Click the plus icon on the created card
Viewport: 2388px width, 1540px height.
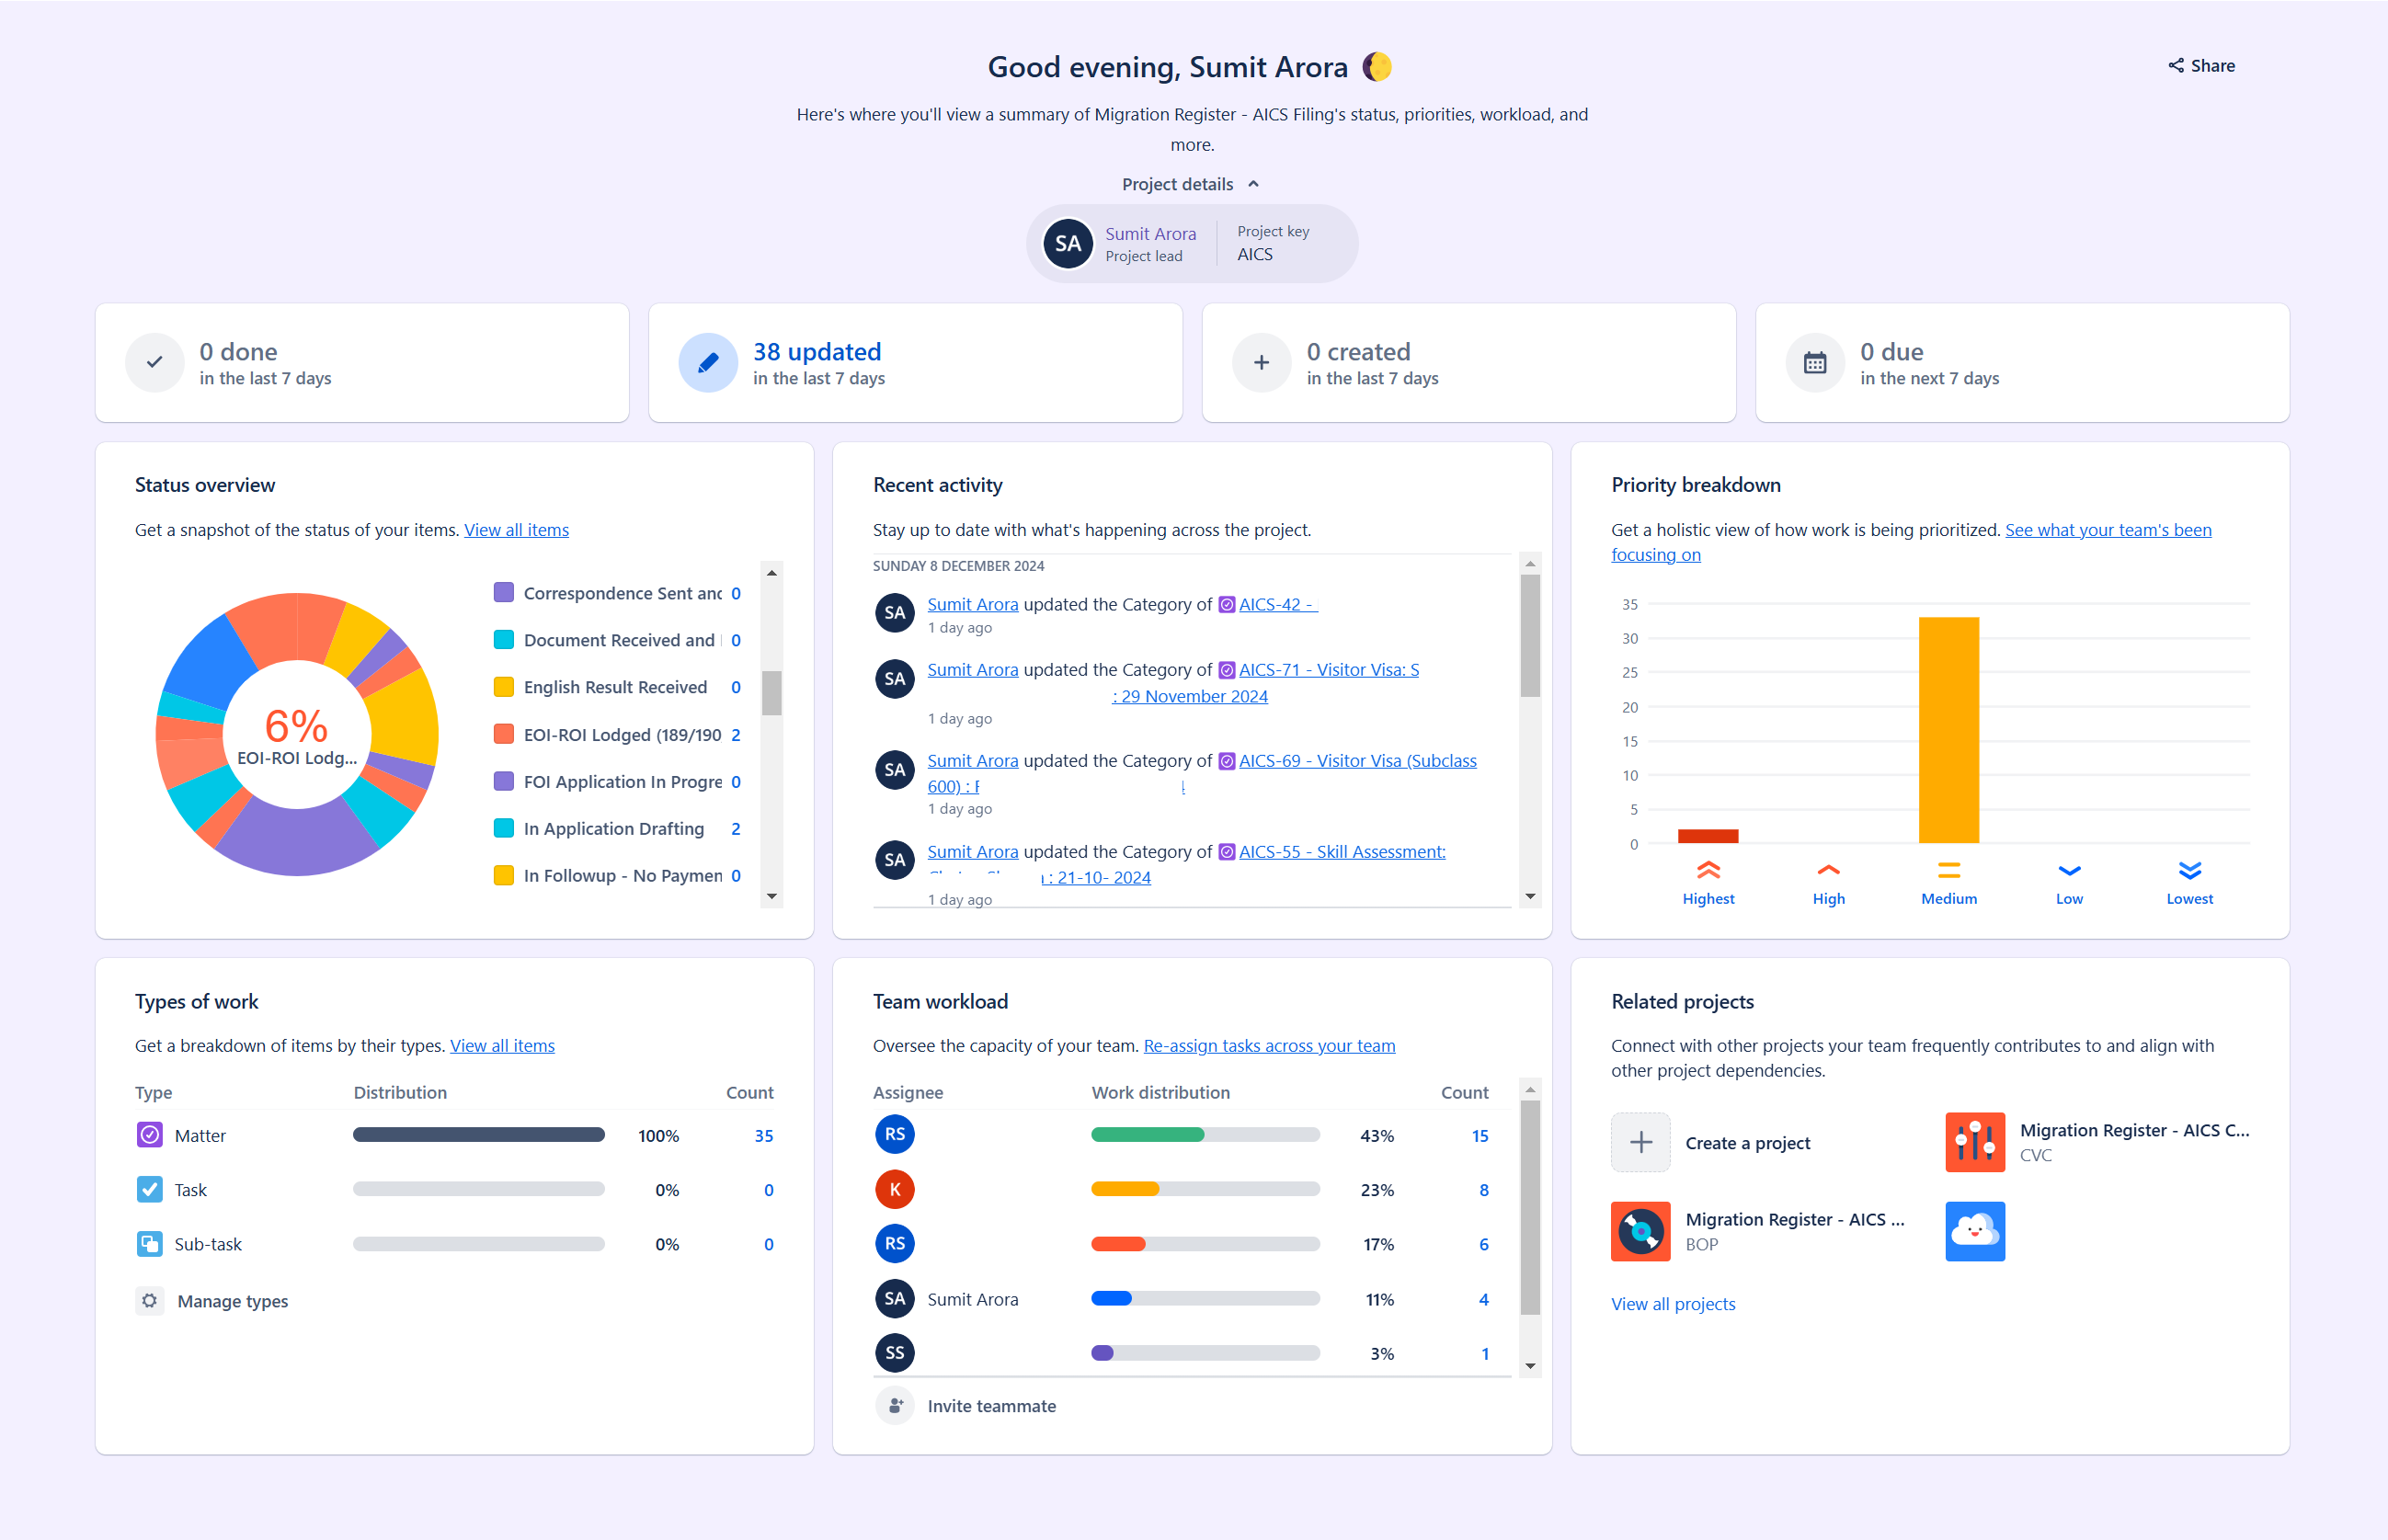click(1261, 363)
